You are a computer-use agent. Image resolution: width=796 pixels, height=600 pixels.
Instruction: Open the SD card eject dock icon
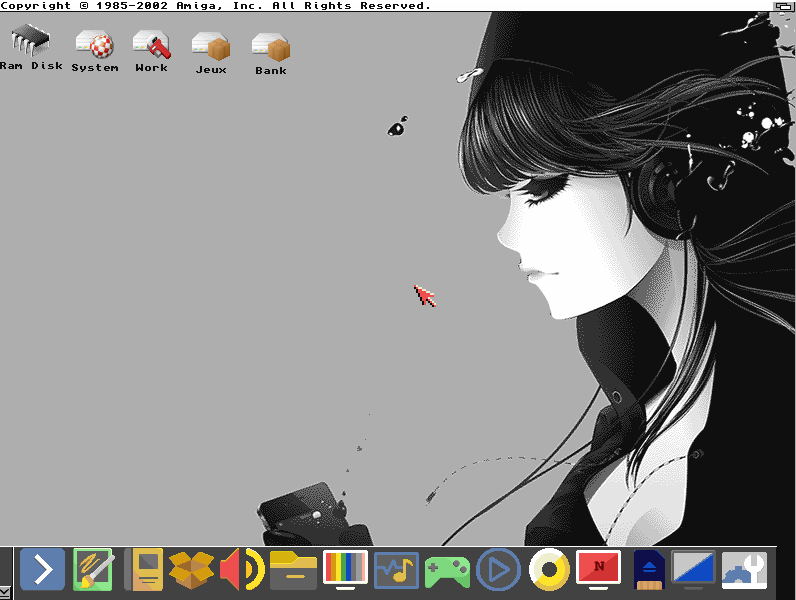coord(650,570)
